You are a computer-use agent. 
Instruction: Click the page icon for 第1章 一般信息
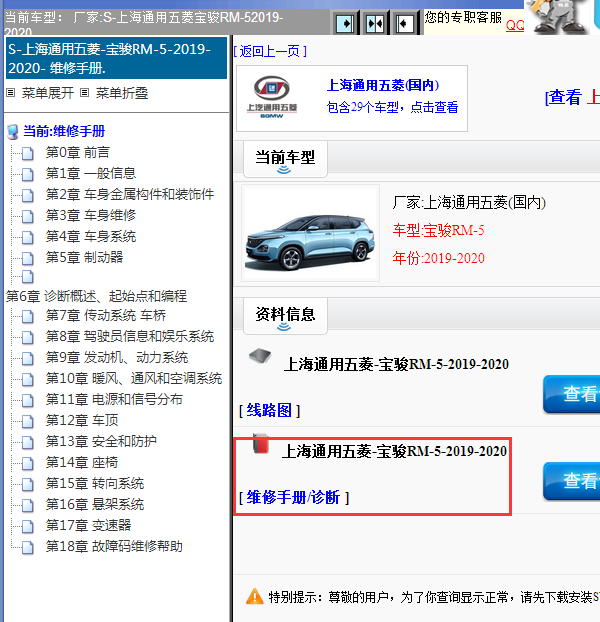[27, 174]
